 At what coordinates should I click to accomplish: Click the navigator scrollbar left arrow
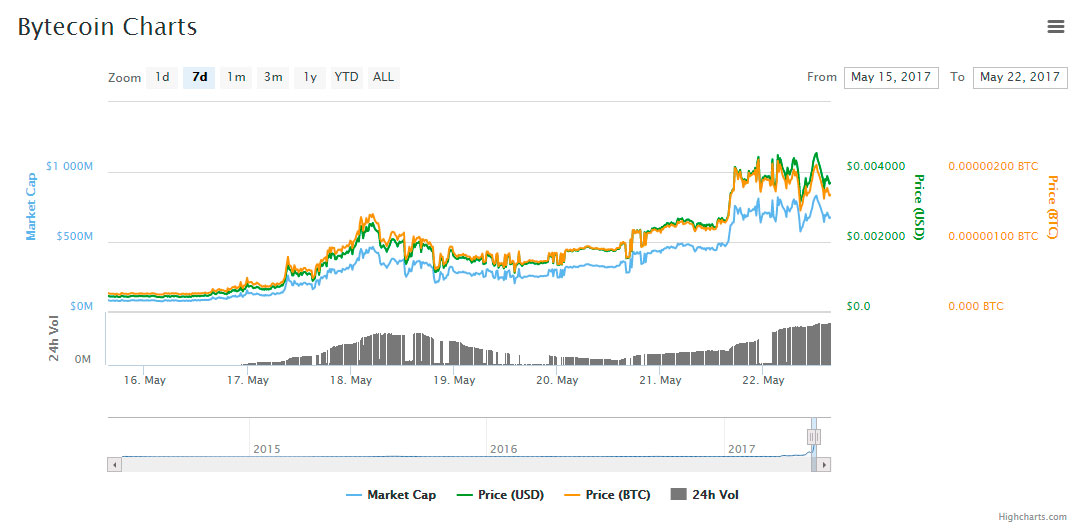coord(114,465)
